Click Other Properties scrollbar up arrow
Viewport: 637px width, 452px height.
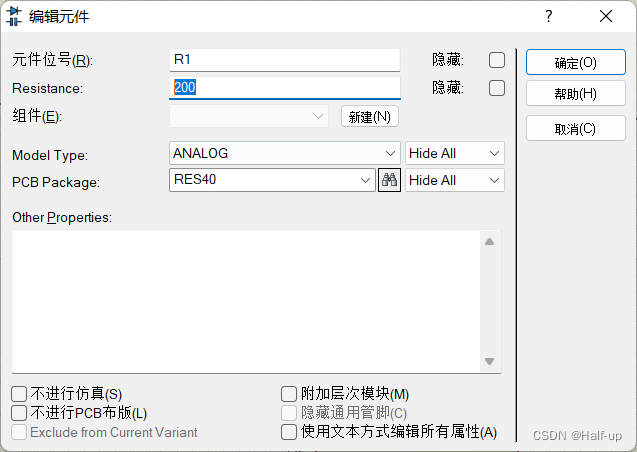(490, 242)
